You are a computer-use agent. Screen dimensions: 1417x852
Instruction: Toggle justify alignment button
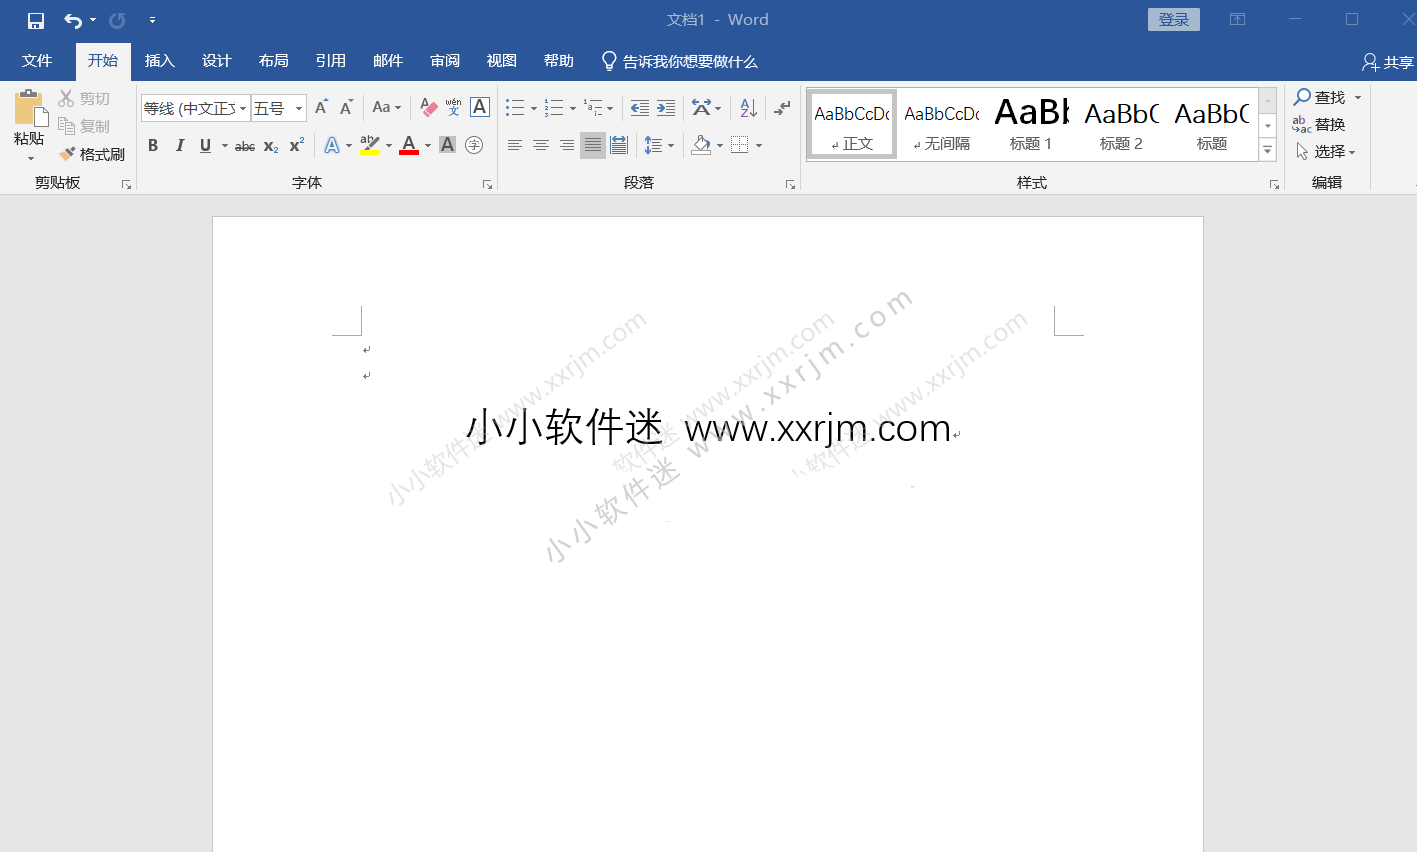[593, 146]
